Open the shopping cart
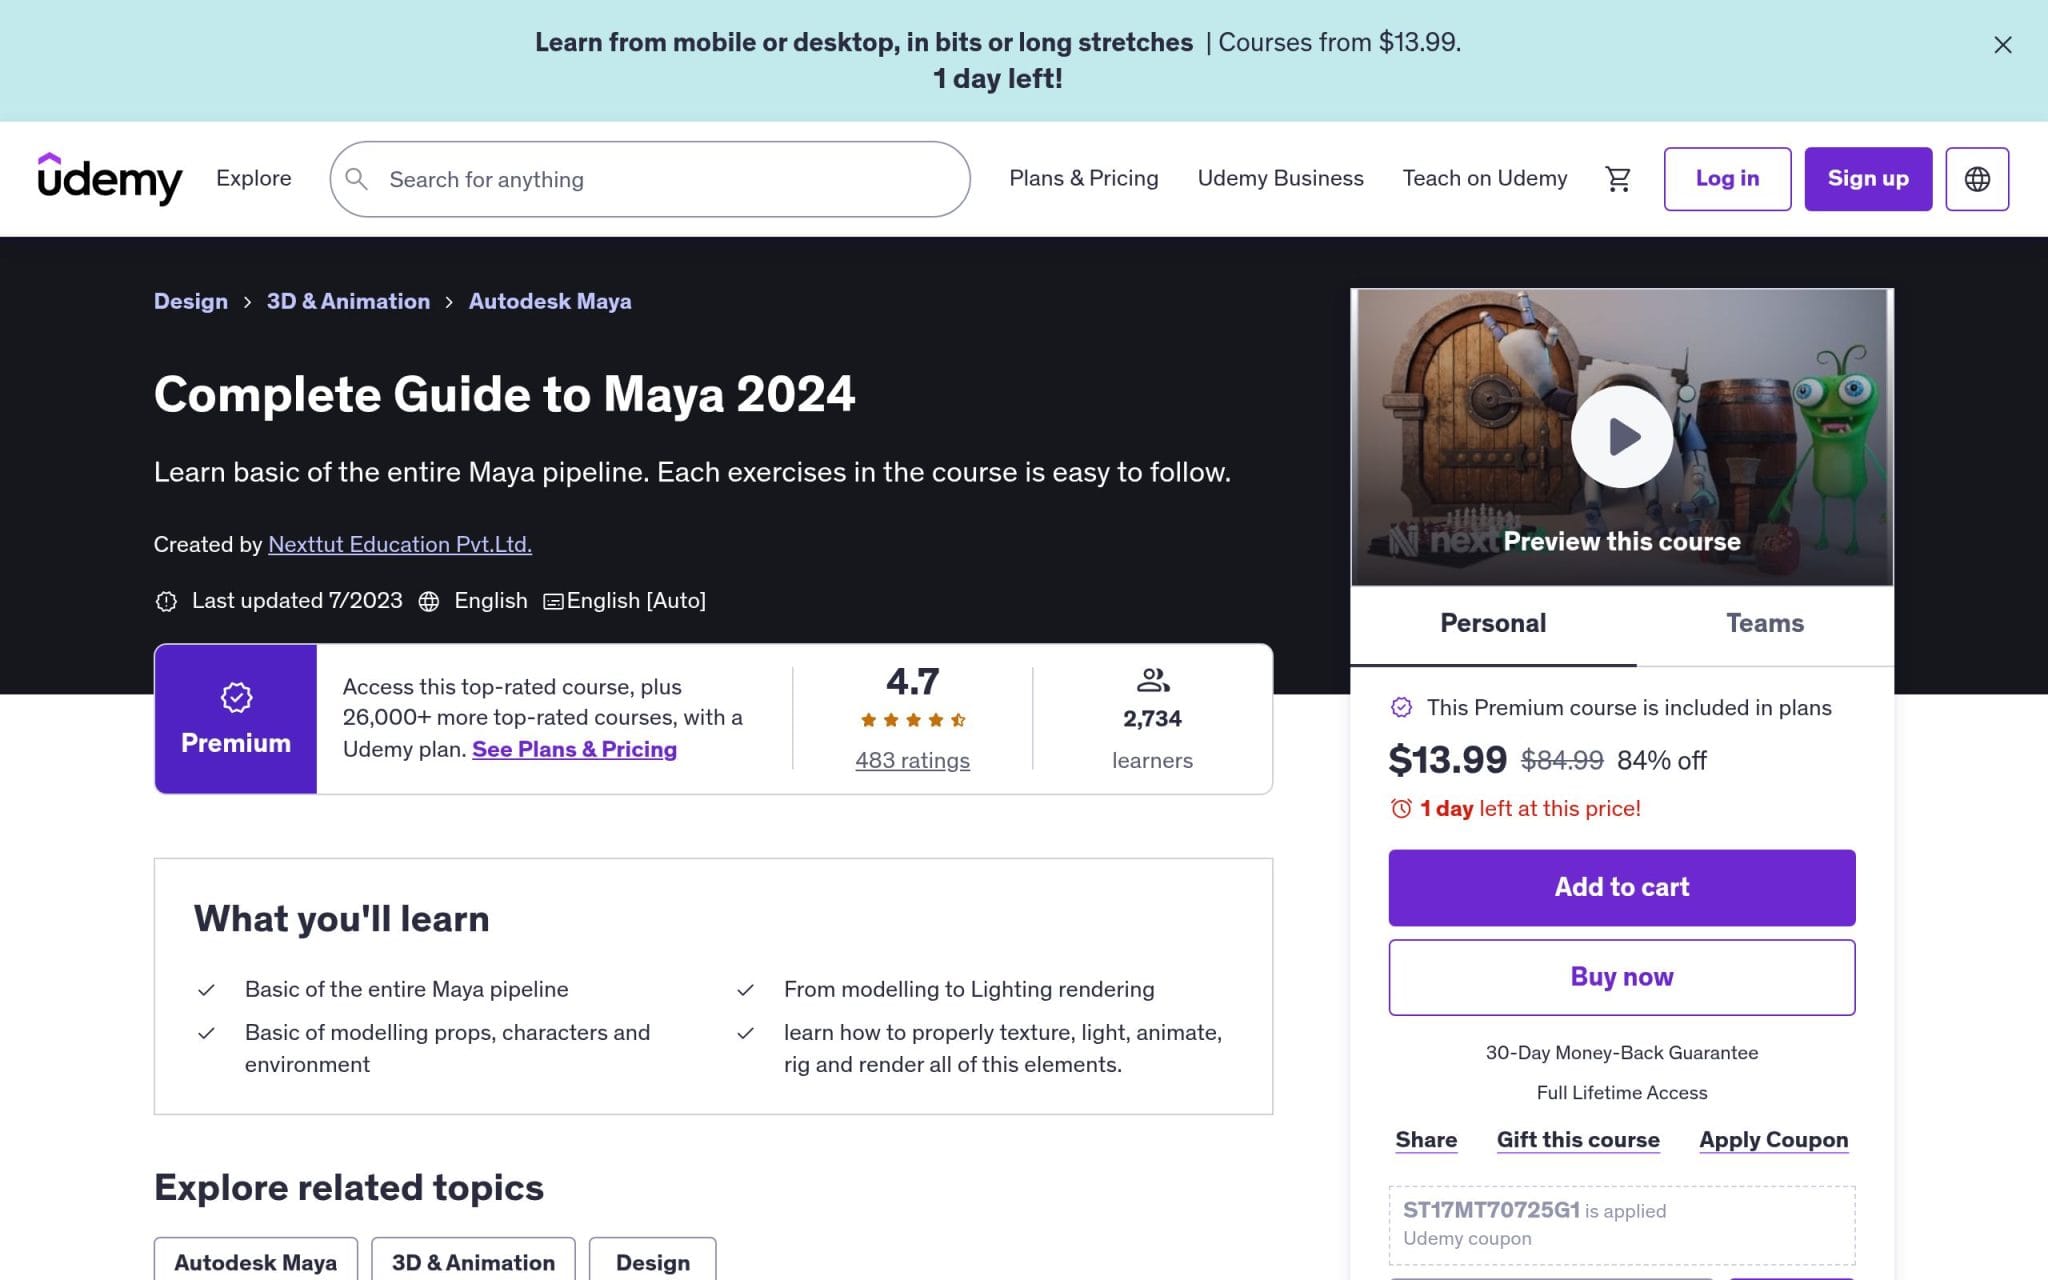 (x=1618, y=179)
